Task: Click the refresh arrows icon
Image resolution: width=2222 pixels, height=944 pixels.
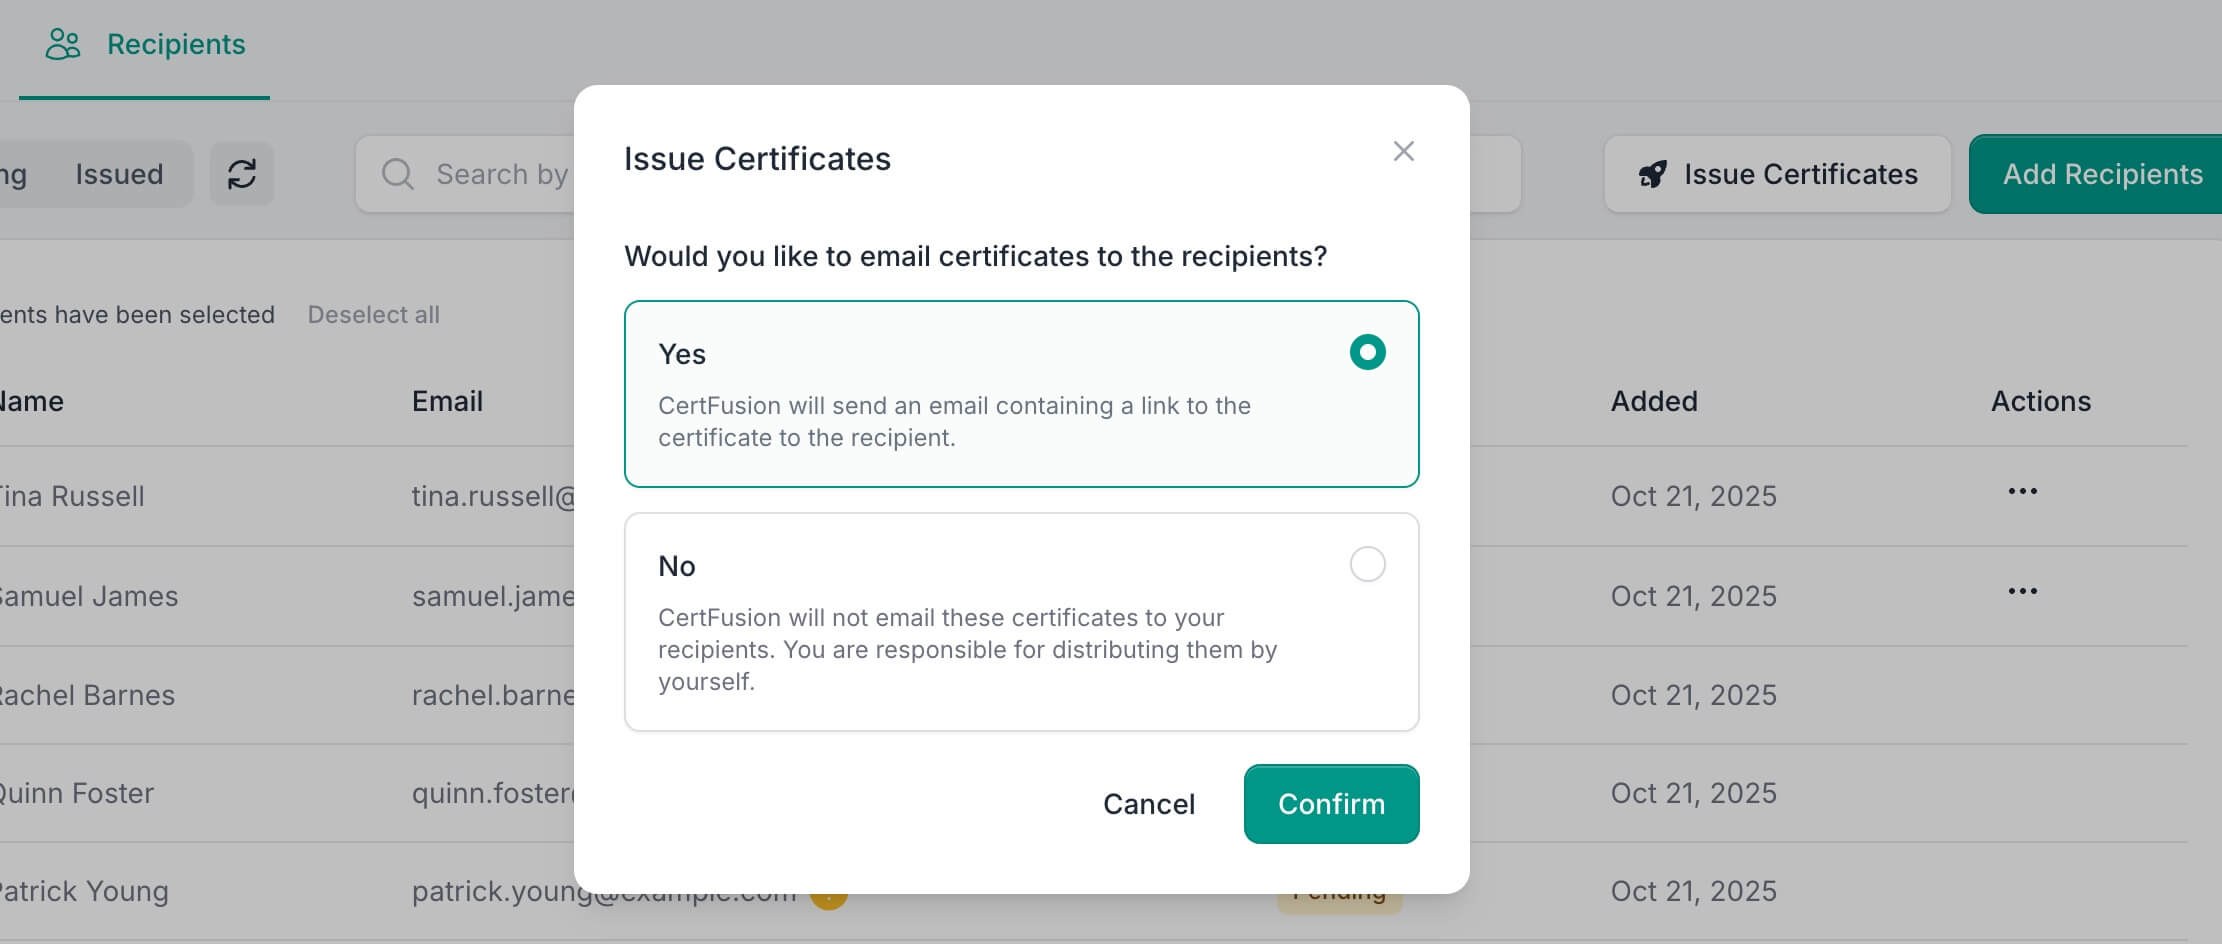Action: click(242, 174)
